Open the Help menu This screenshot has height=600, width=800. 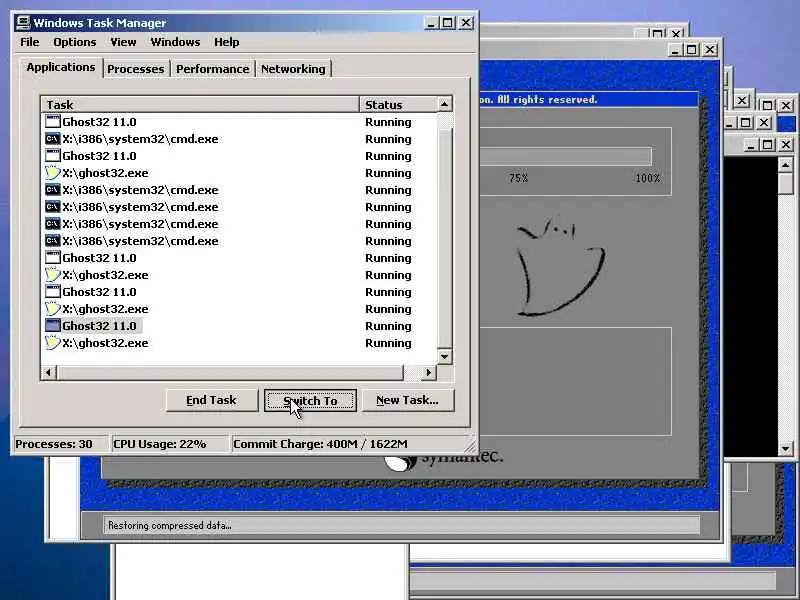click(227, 42)
